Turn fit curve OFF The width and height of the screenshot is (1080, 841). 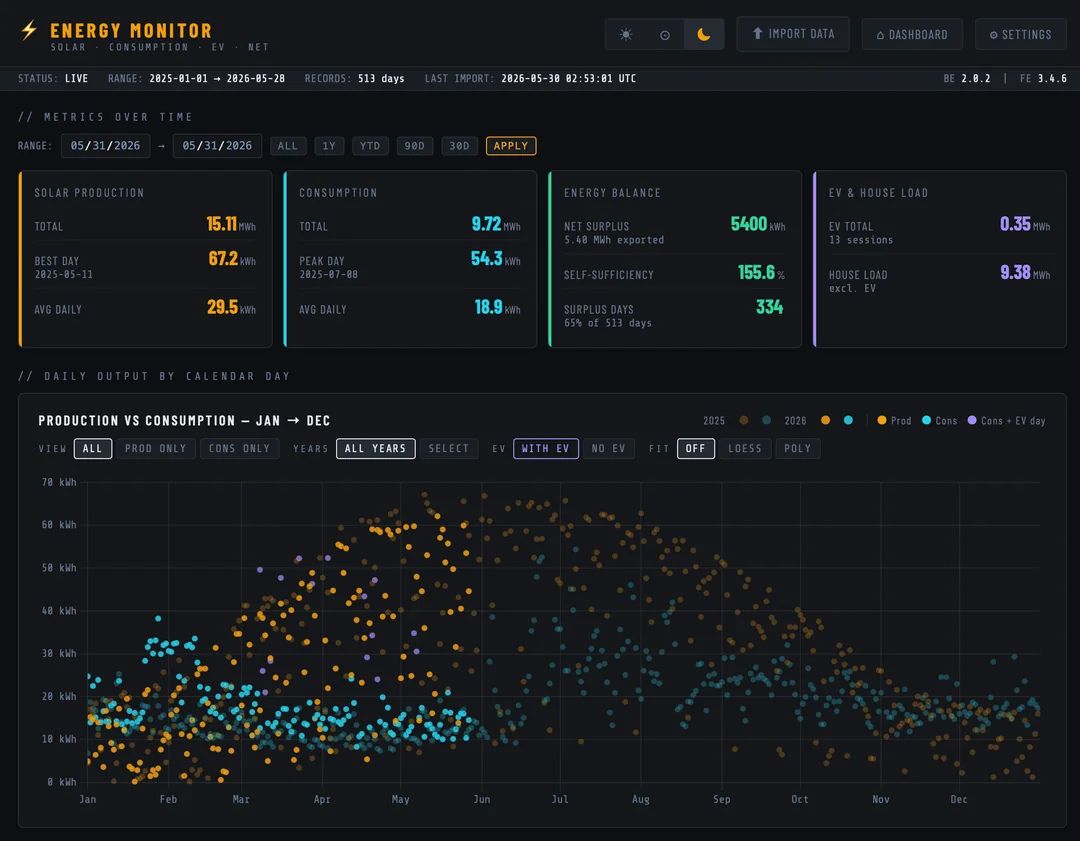(x=696, y=448)
